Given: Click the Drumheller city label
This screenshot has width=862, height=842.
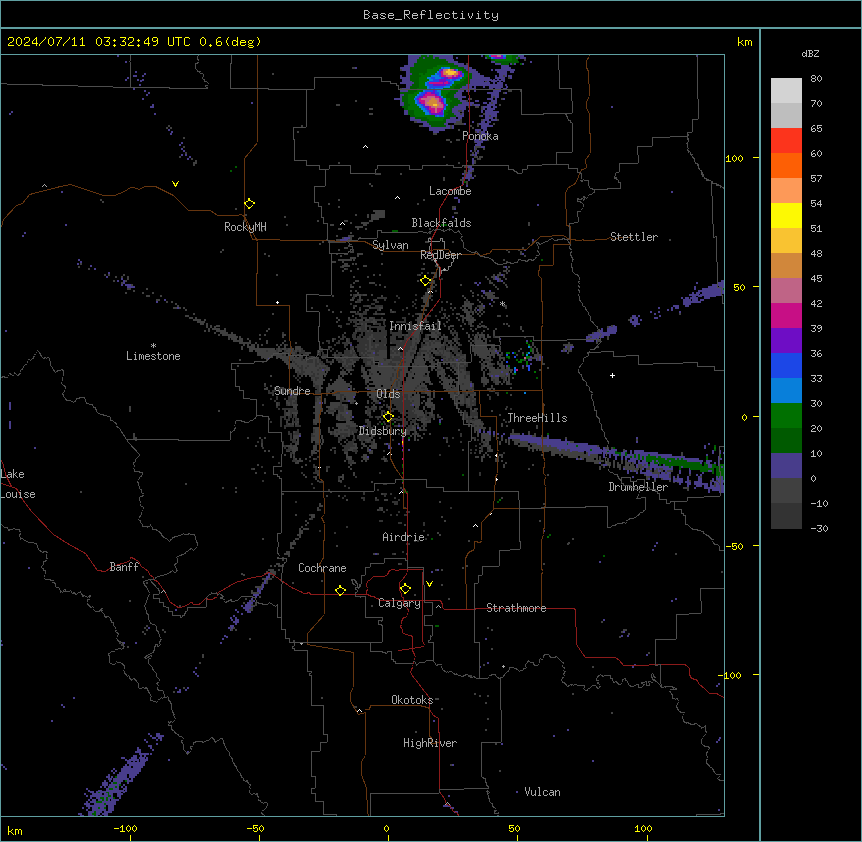Looking at the screenshot, I should pyautogui.click(x=638, y=487).
